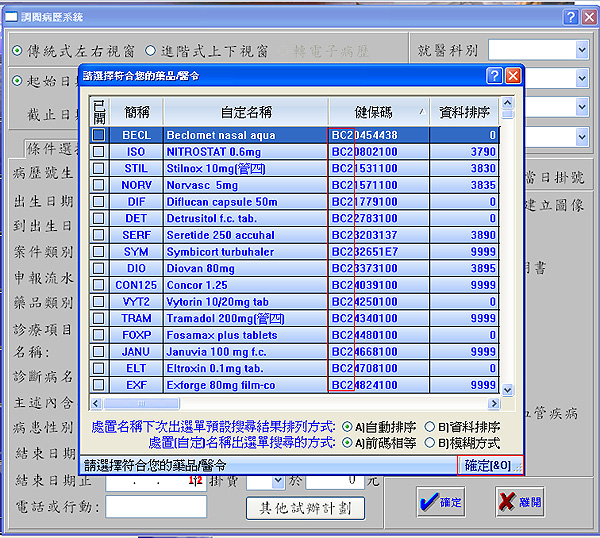Screen dimensions: 600x538
Task: Tick the checkbox next to Norvasc 5mg
Action: (x=98, y=185)
